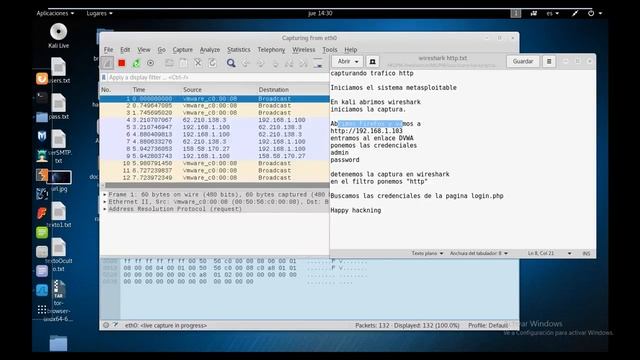Click the Go to first packet icon
The height and width of the screenshot is (360, 640).
289,63
